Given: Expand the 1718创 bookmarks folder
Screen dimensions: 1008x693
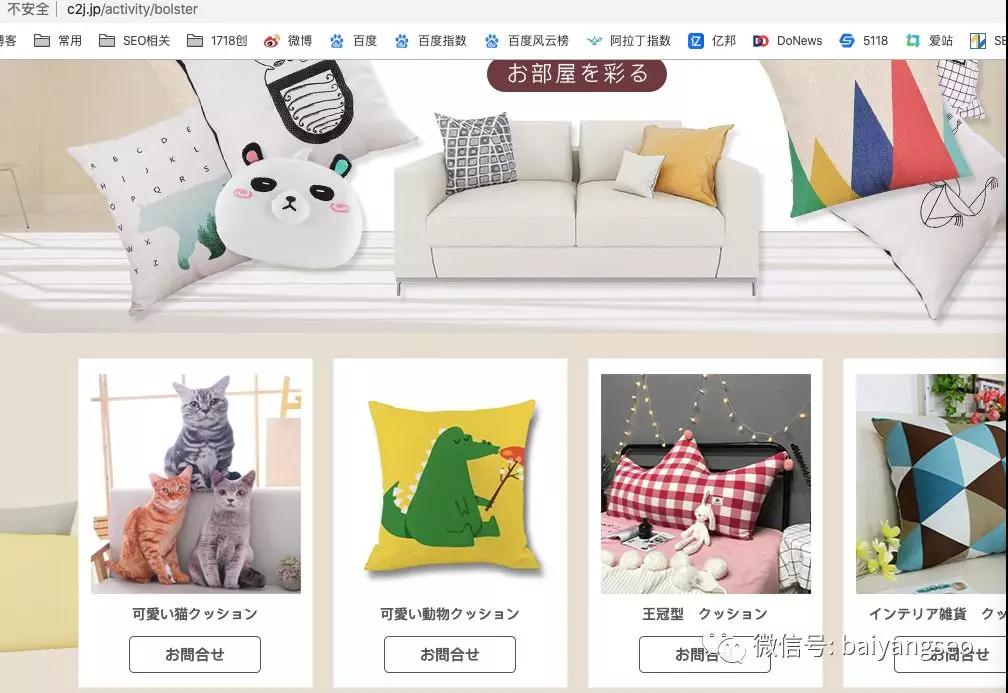Looking at the screenshot, I should pyautogui.click(x=217, y=40).
